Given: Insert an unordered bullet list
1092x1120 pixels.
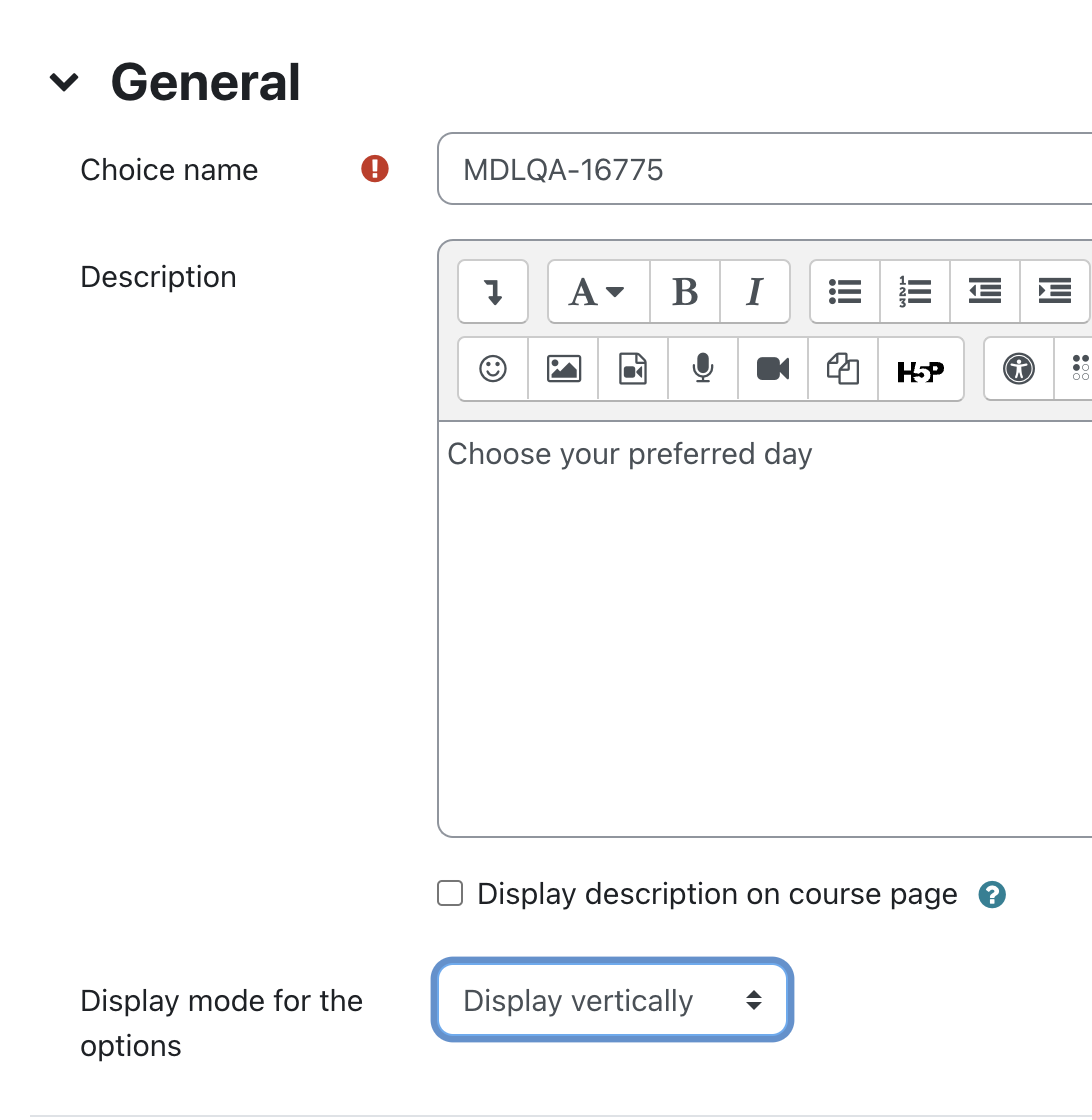Looking at the screenshot, I should tap(845, 291).
